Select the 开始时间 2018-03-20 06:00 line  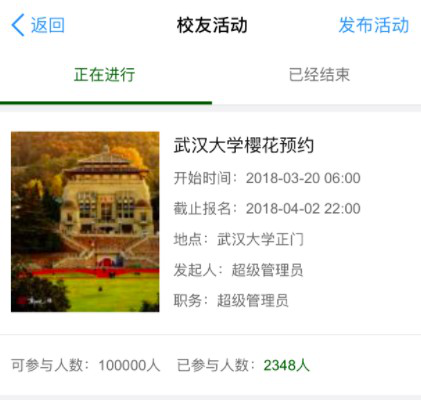[x=267, y=178]
